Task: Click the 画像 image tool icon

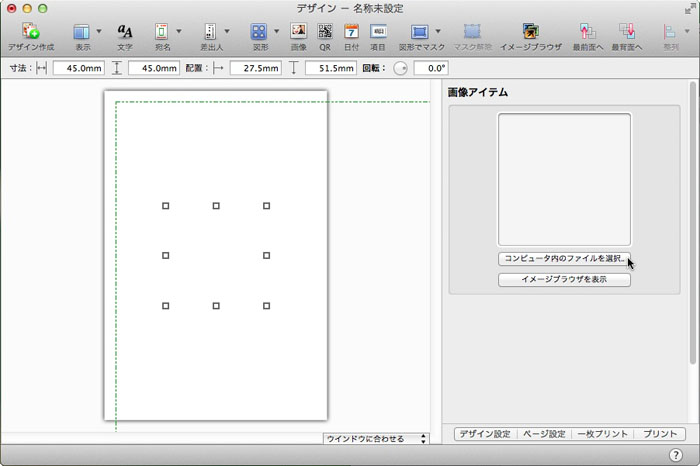Action: [298, 32]
